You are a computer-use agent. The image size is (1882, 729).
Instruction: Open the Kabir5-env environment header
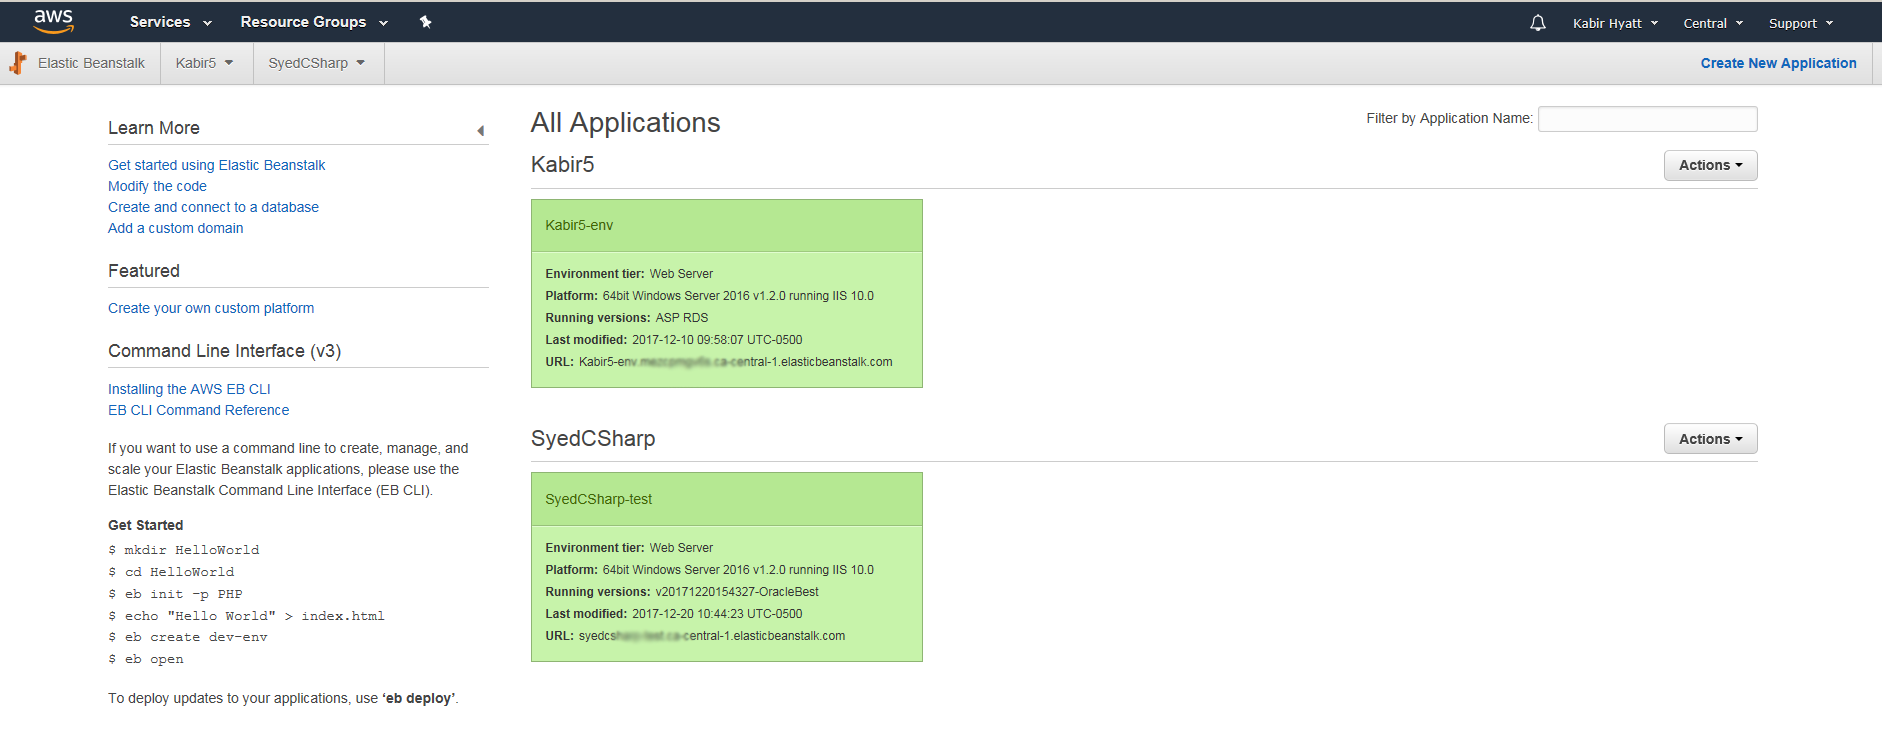pyautogui.click(x=727, y=225)
